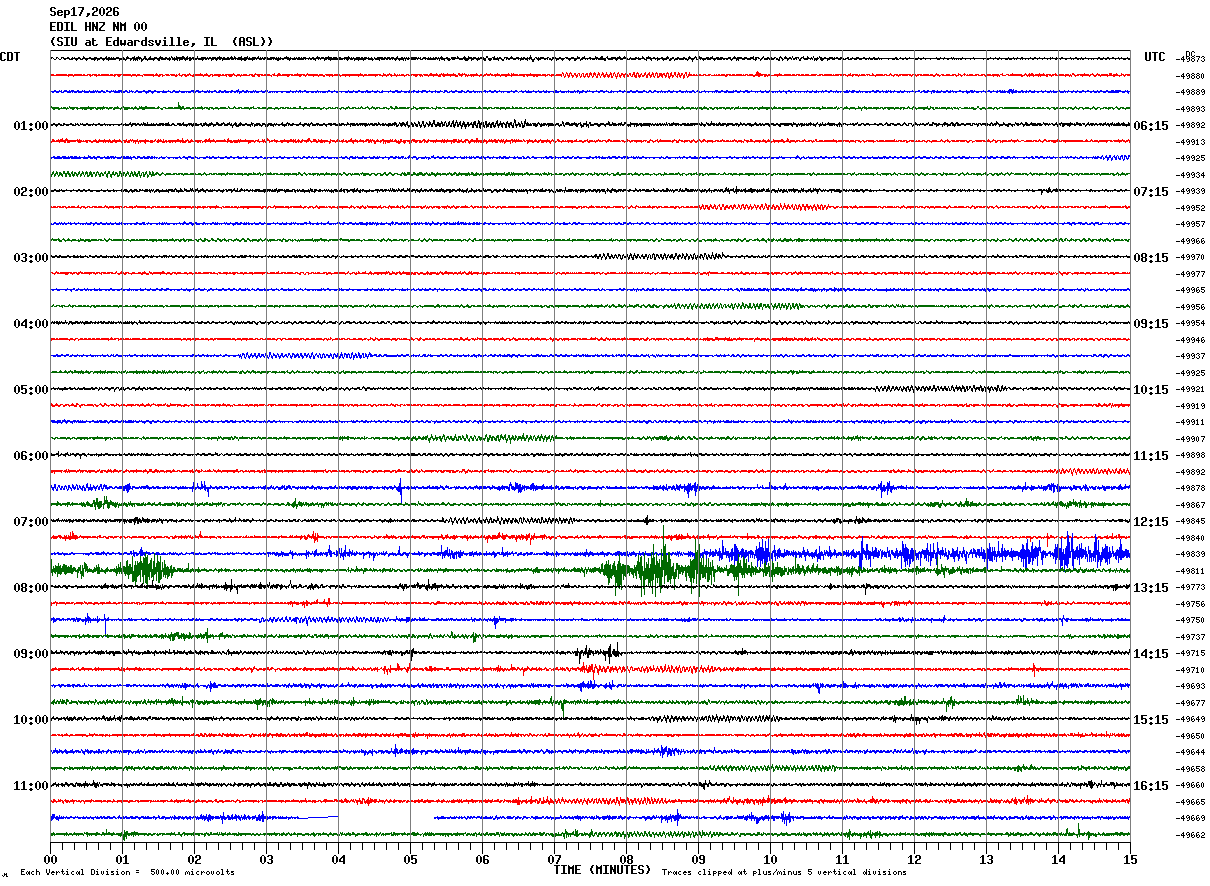Click the 12:15 UTC row label
This screenshot has height=886, width=1210.
point(1151,522)
